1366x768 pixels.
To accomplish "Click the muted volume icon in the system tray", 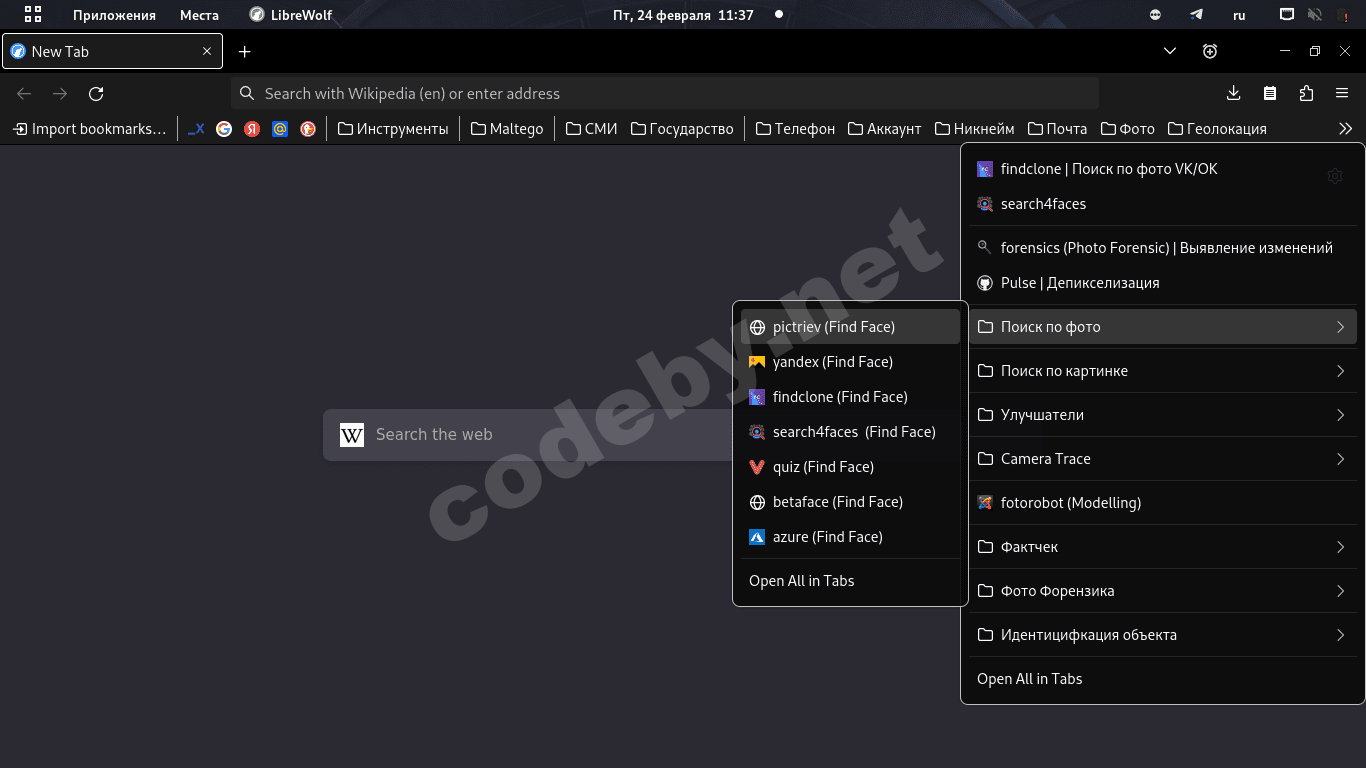I will coord(1314,15).
